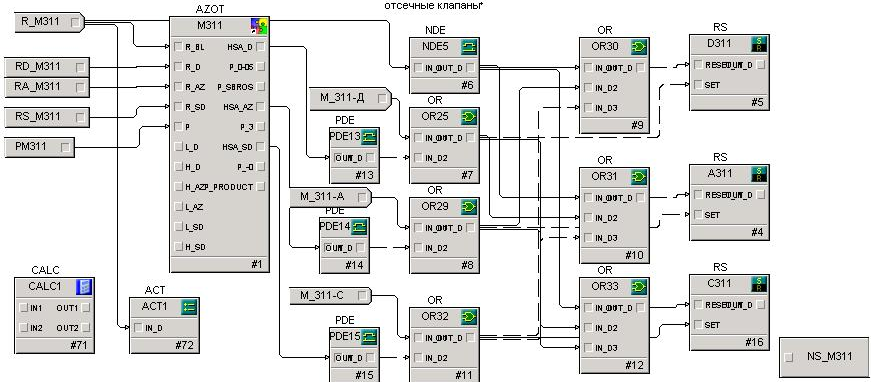
Task: Toggle the IN_D pin on ACT1
Action: tap(138, 328)
